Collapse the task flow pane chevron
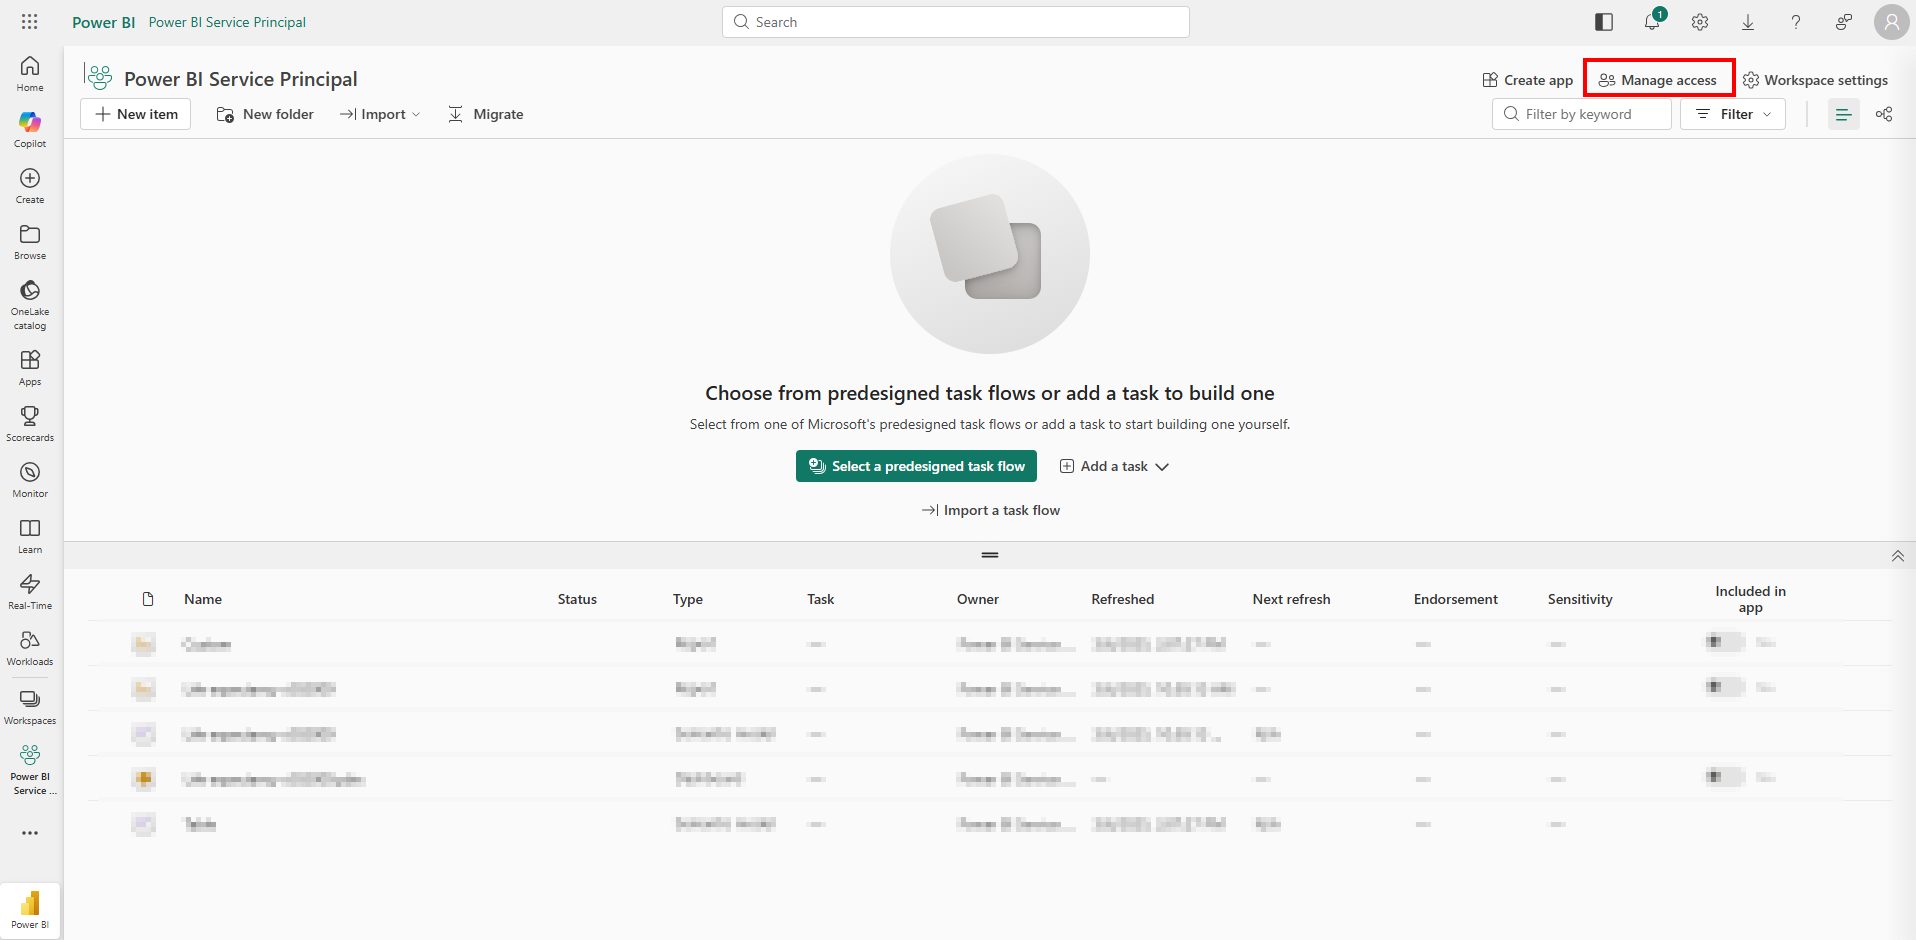Image resolution: width=1916 pixels, height=940 pixels. click(x=1897, y=556)
